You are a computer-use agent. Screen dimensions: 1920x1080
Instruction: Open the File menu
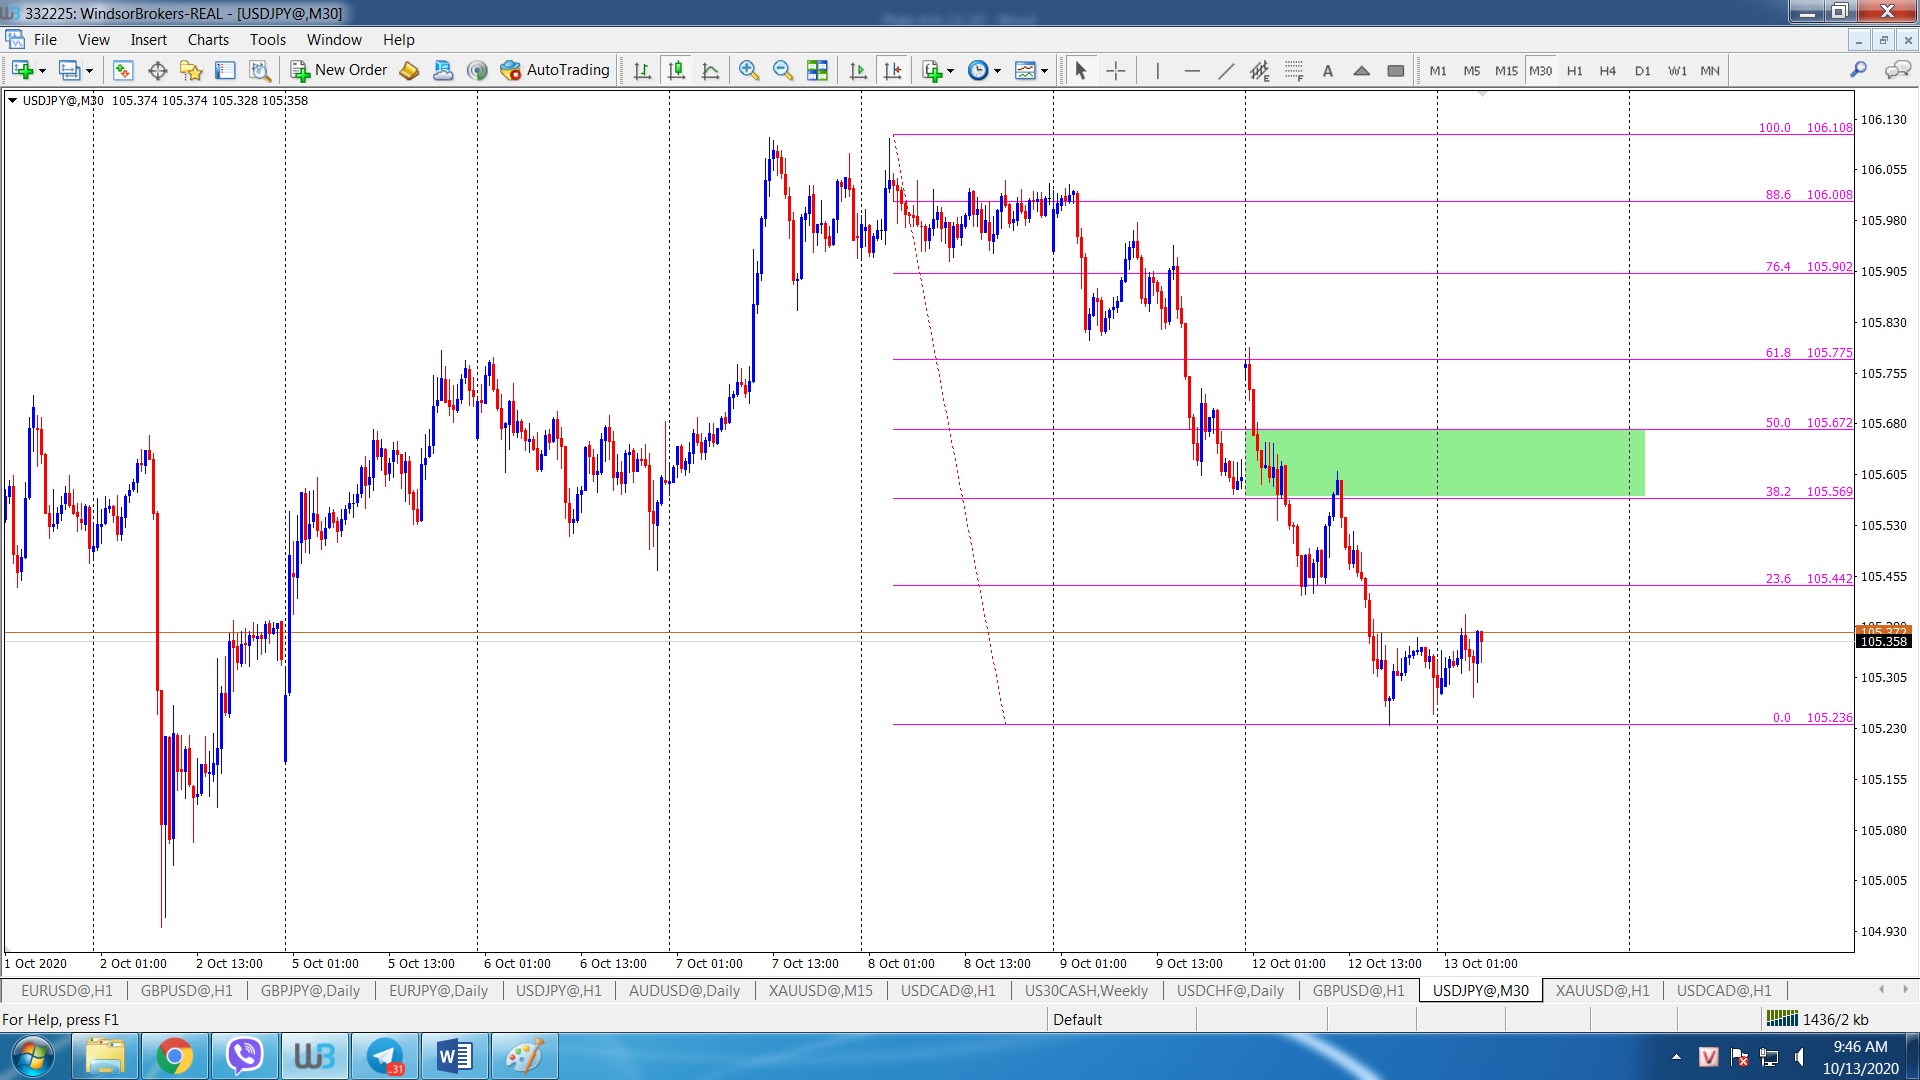[x=45, y=40]
